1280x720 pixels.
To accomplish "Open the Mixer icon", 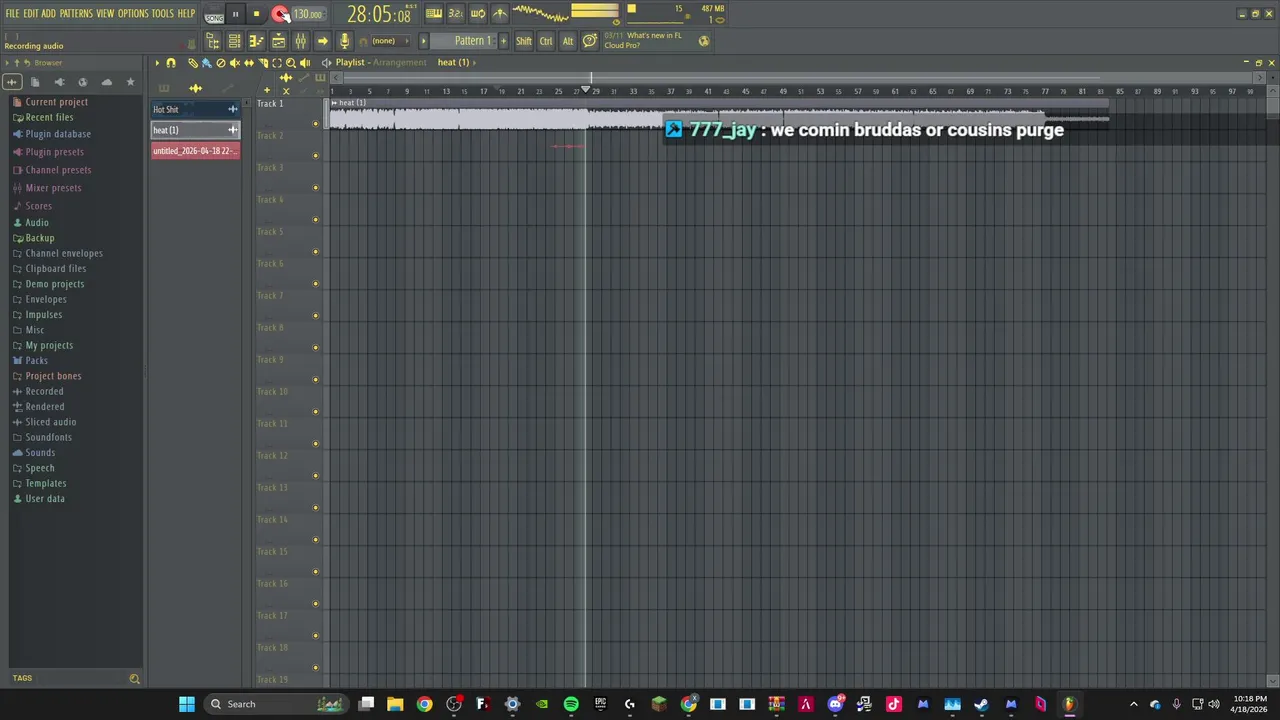I will click(x=301, y=41).
